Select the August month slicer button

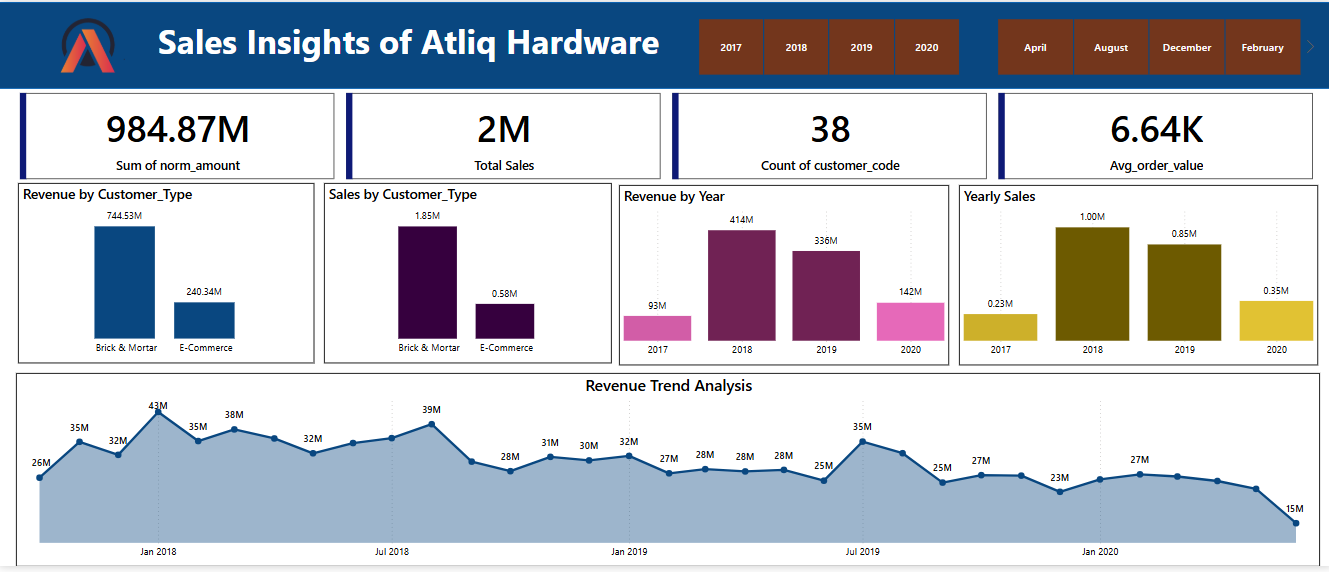(x=1111, y=47)
